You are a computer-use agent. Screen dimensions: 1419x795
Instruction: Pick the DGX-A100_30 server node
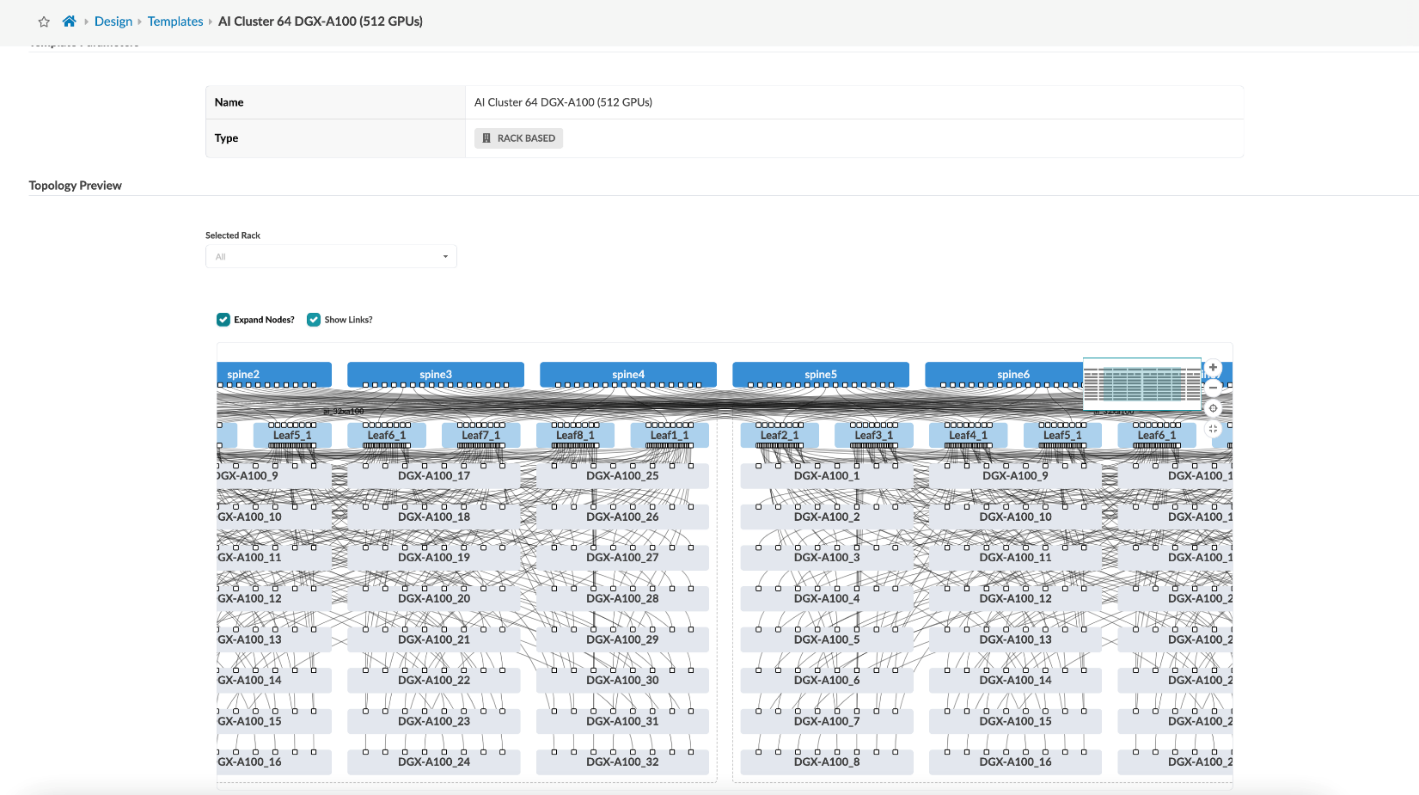[x=623, y=681]
